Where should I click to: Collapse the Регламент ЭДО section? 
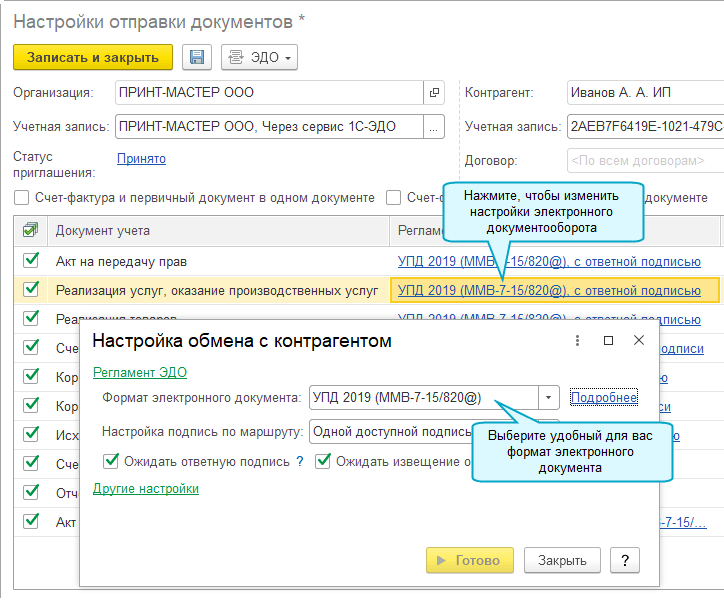coord(140,372)
